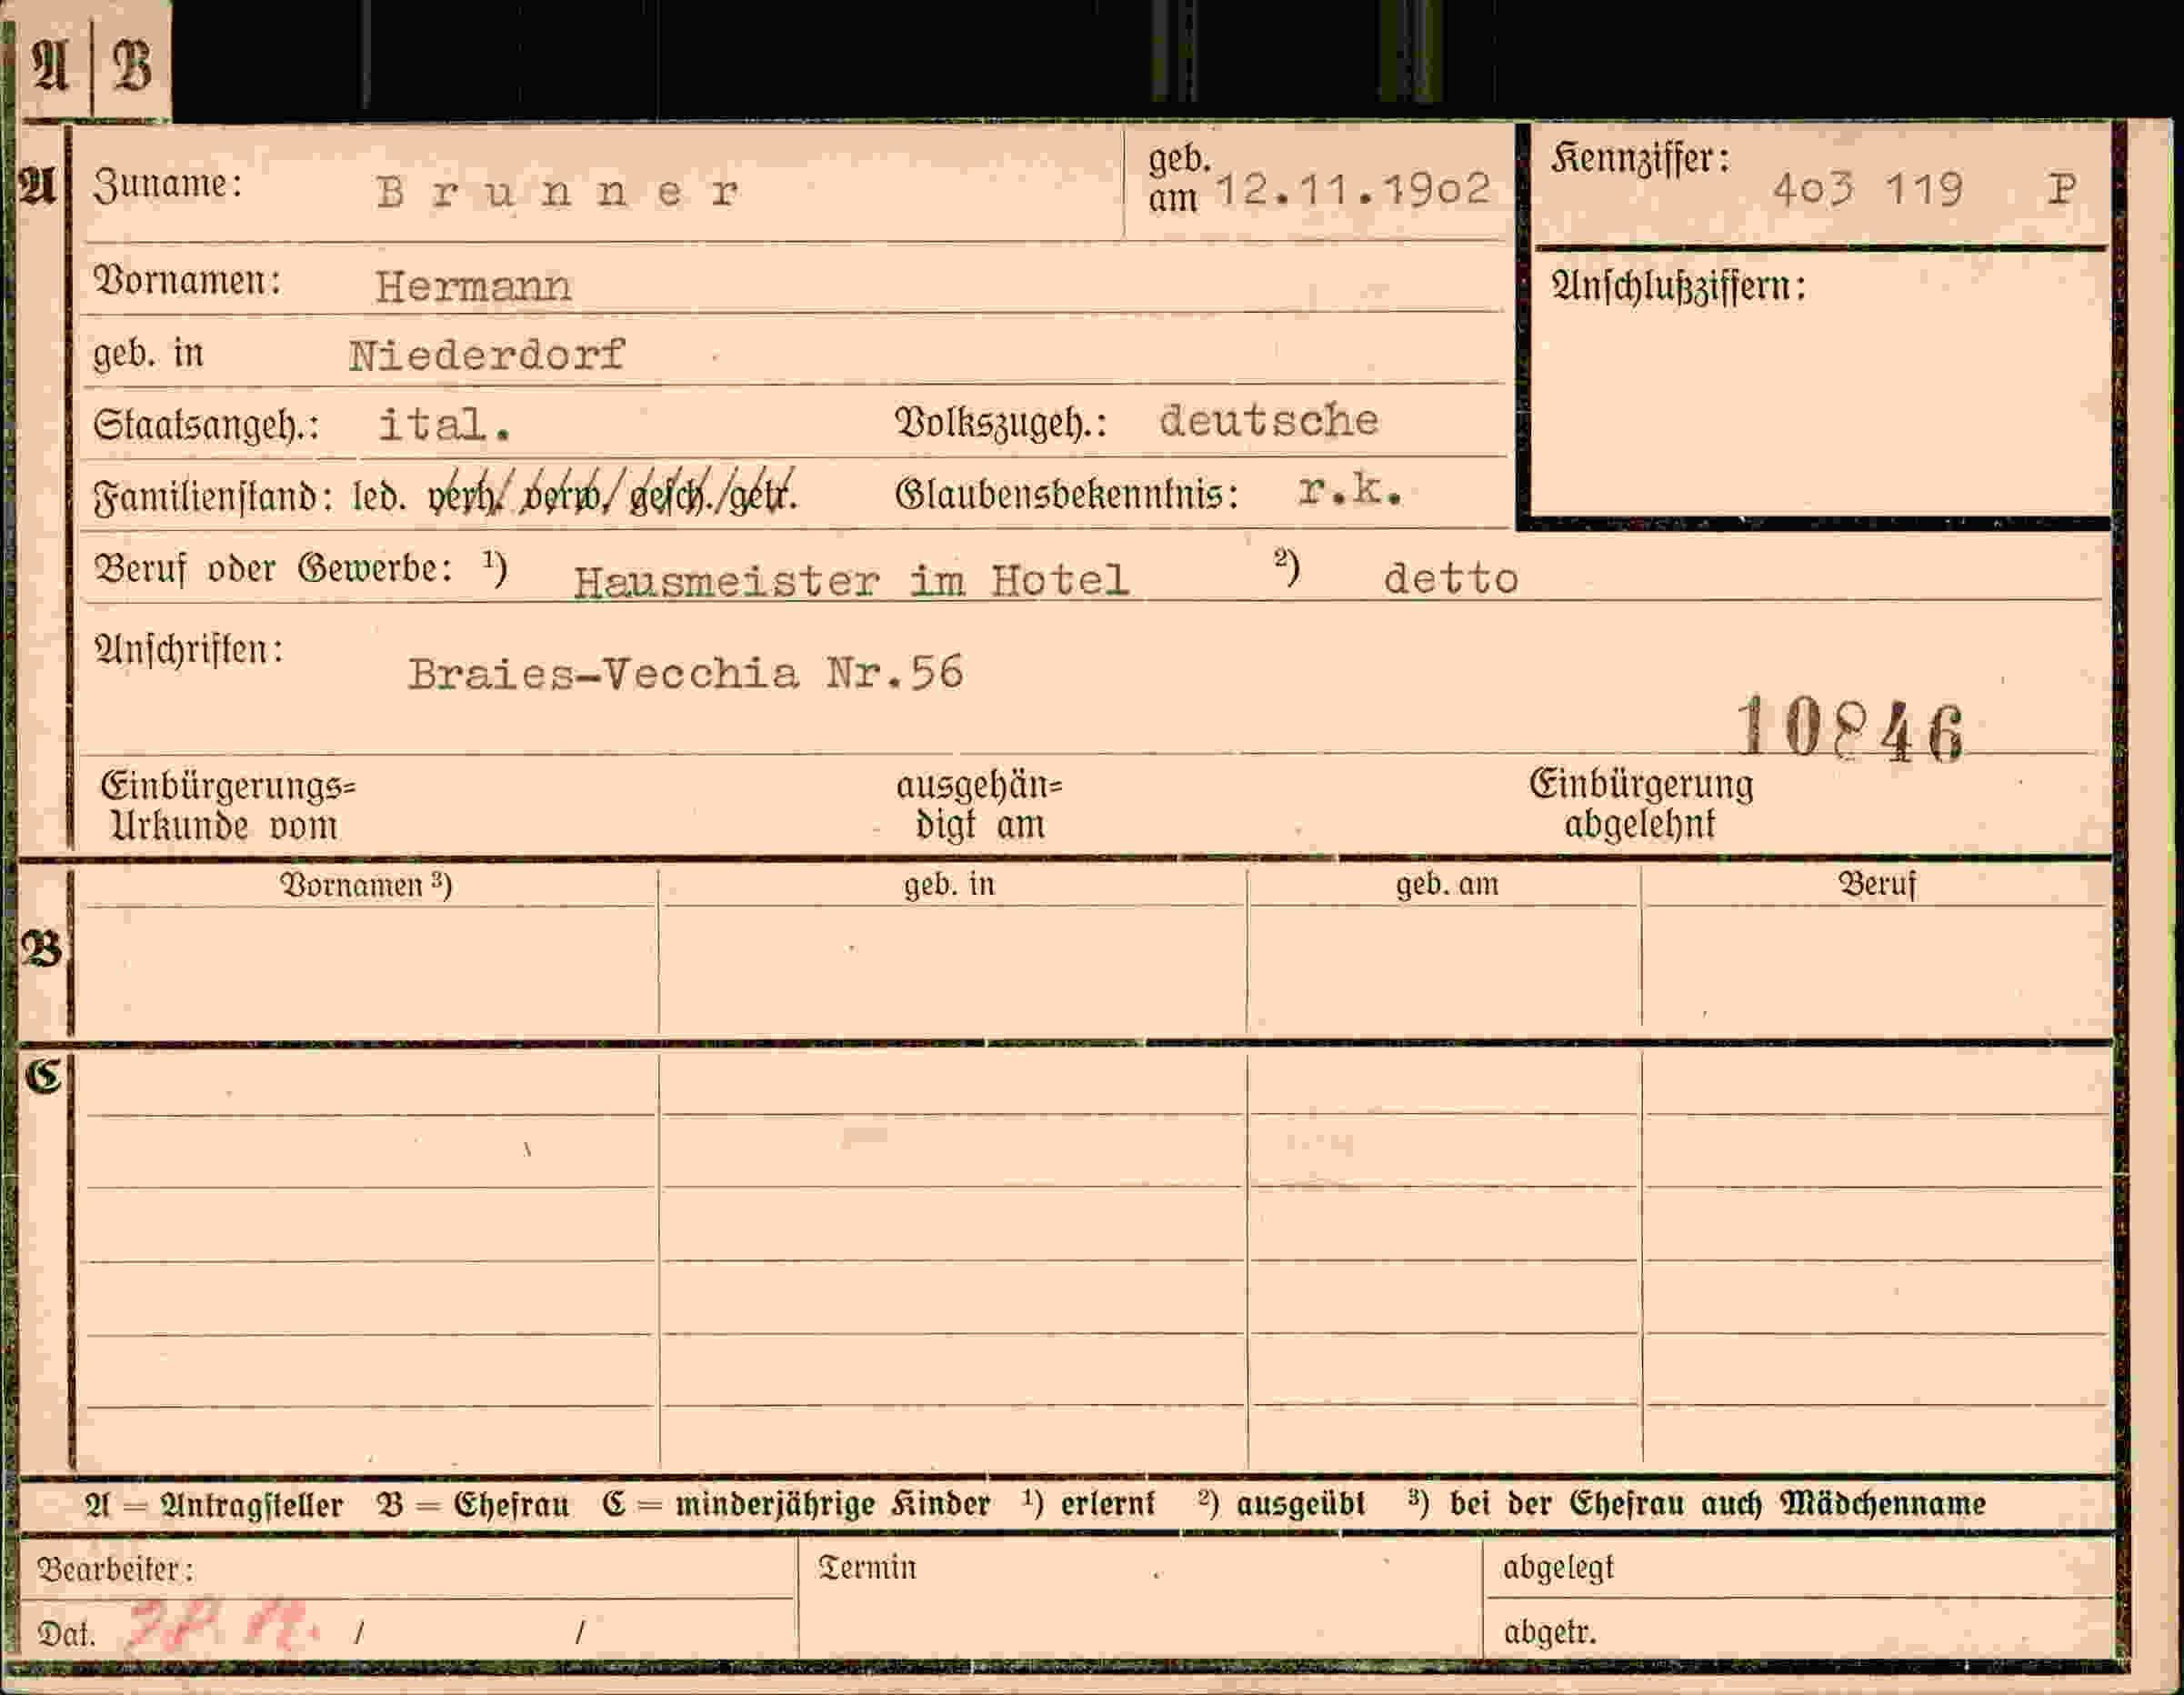Click the 'ausgehändigt am' label
Screen dimensions: 2184x1695
(x=979, y=805)
